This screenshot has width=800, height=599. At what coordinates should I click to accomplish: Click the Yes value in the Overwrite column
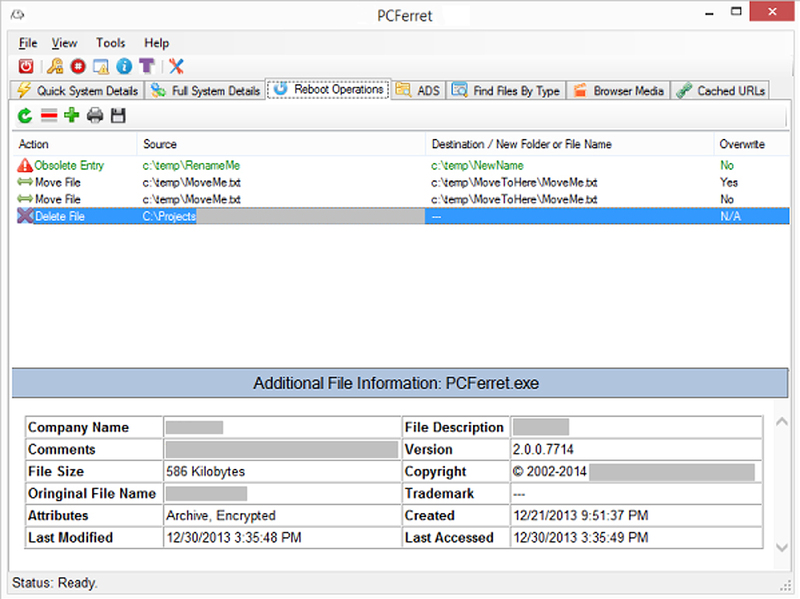coord(729,182)
